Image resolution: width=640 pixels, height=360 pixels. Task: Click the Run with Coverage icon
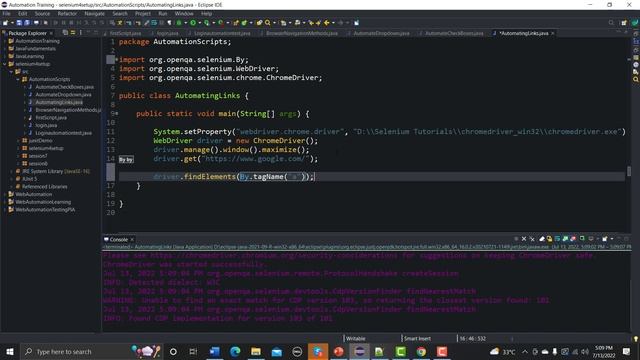(207, 23)
